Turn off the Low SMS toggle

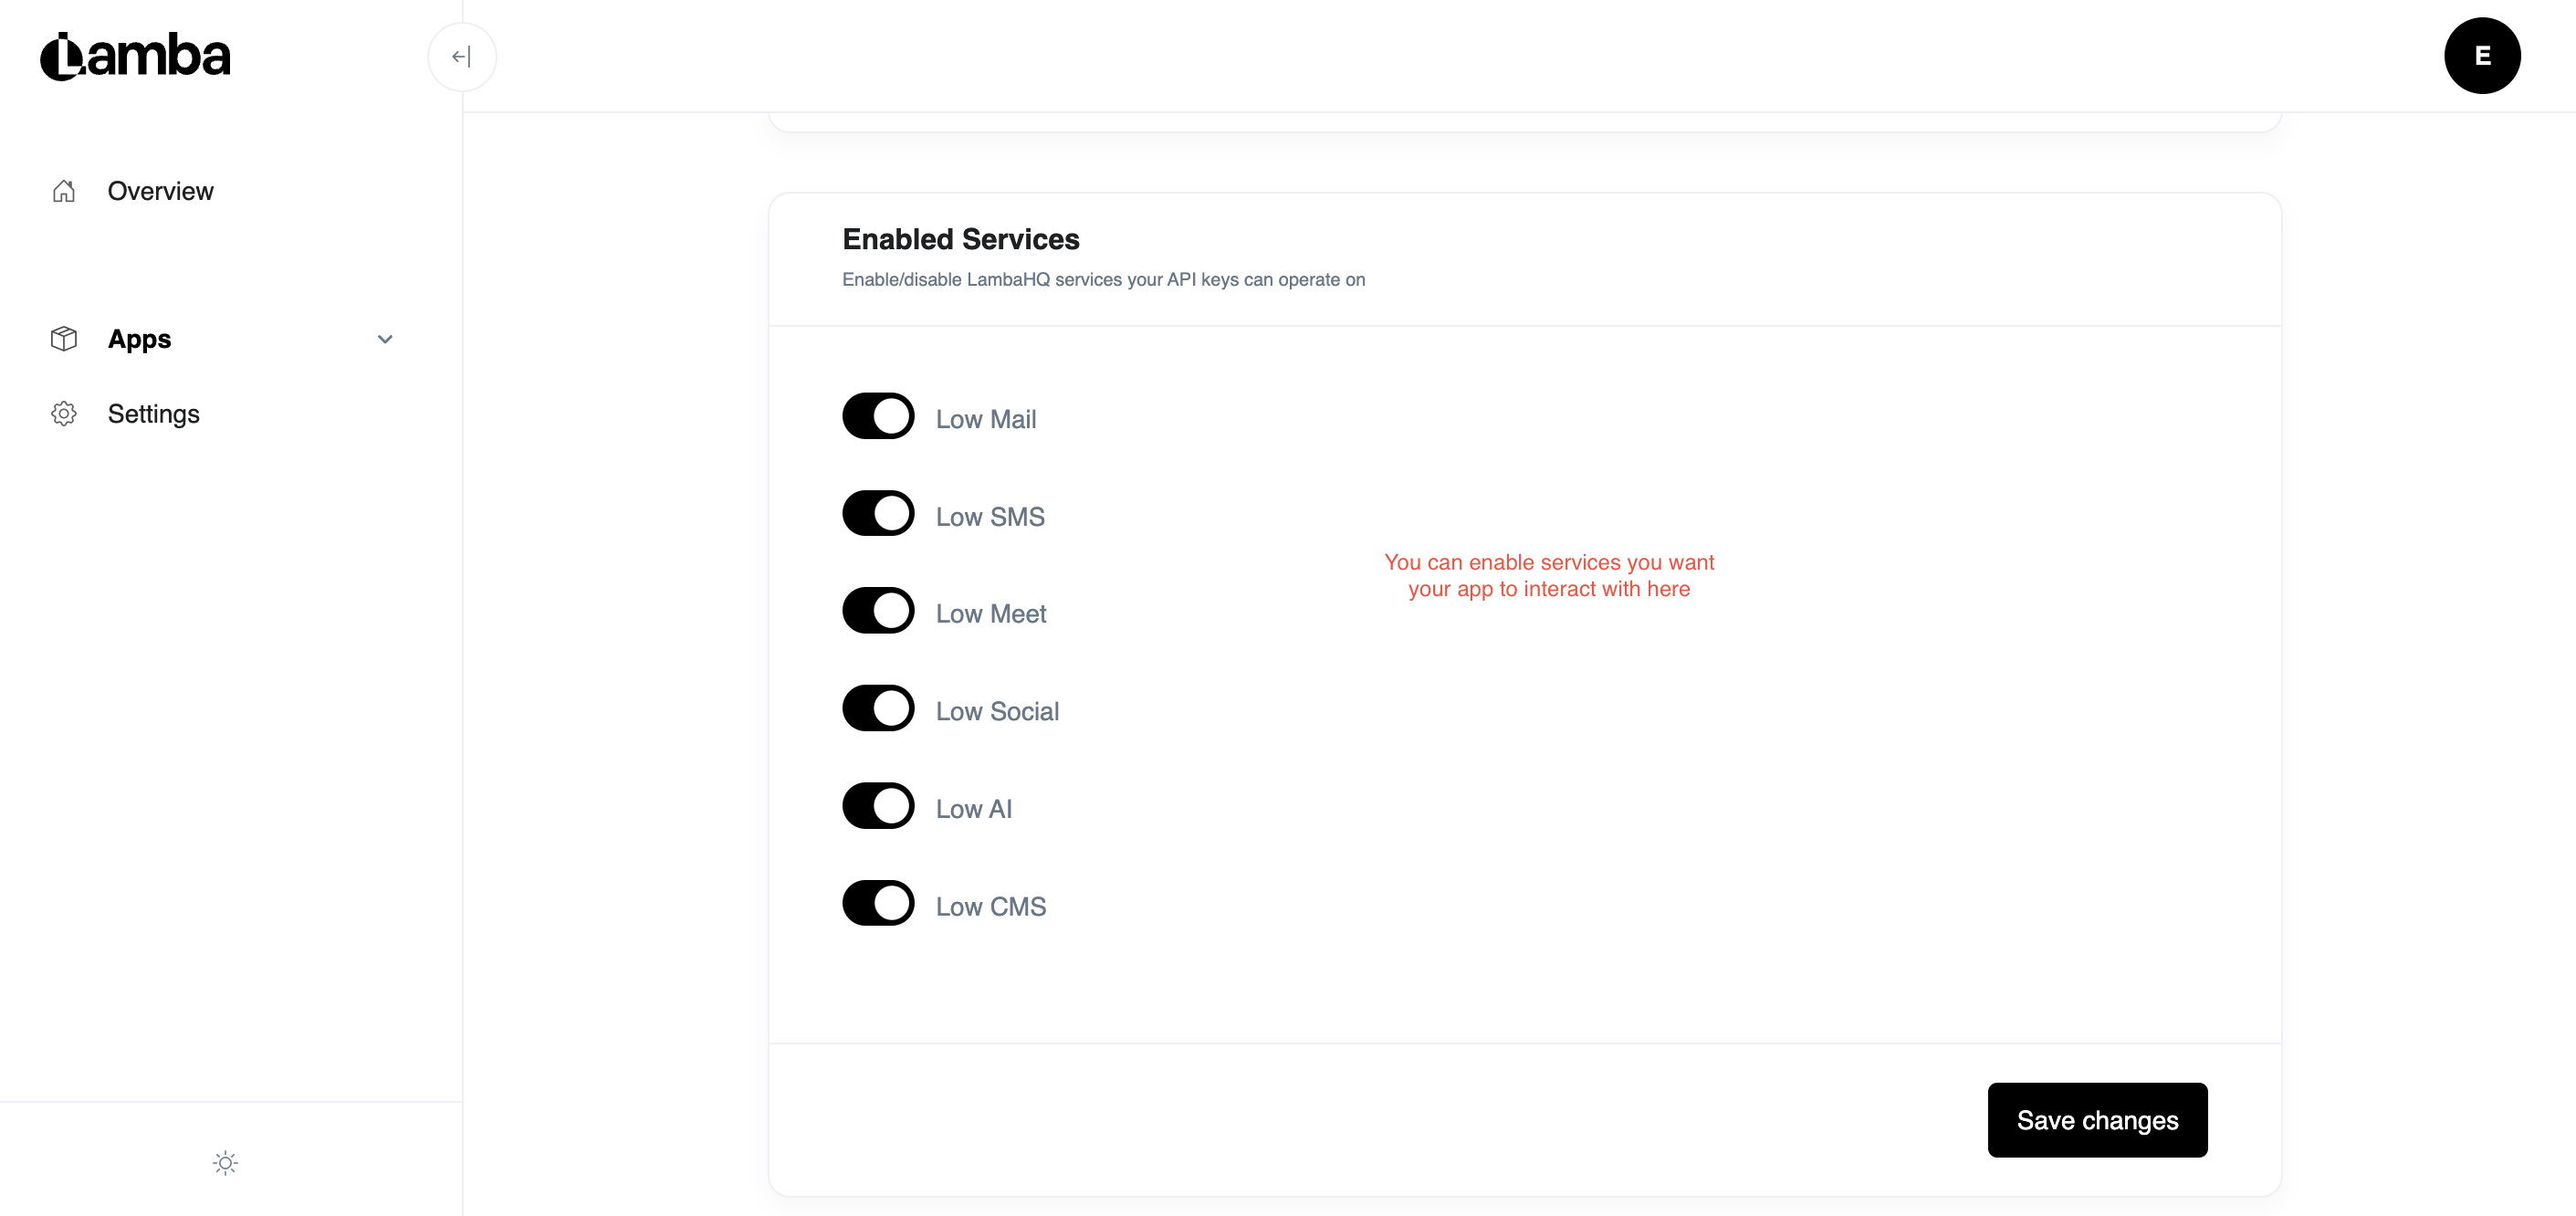tap(878, 513)
